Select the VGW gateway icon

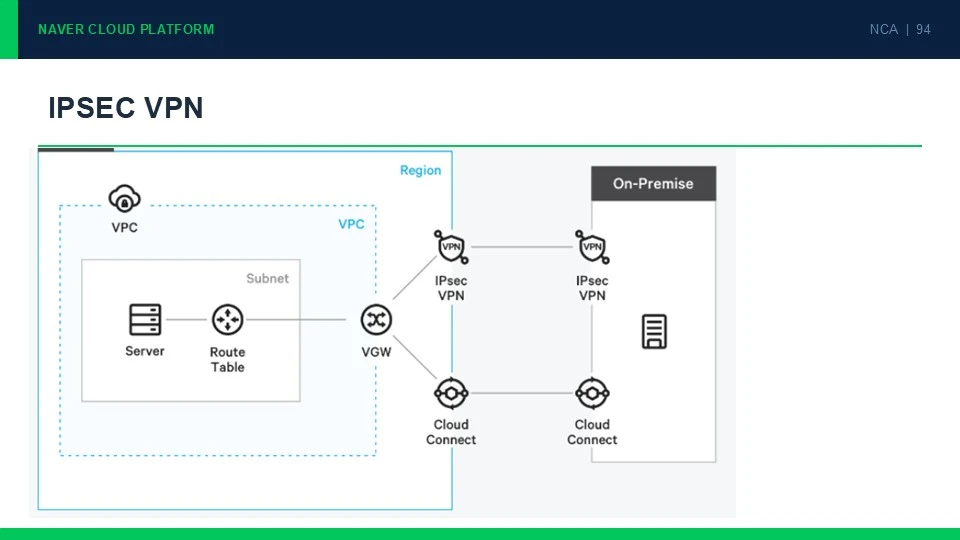tap(376, 320)
